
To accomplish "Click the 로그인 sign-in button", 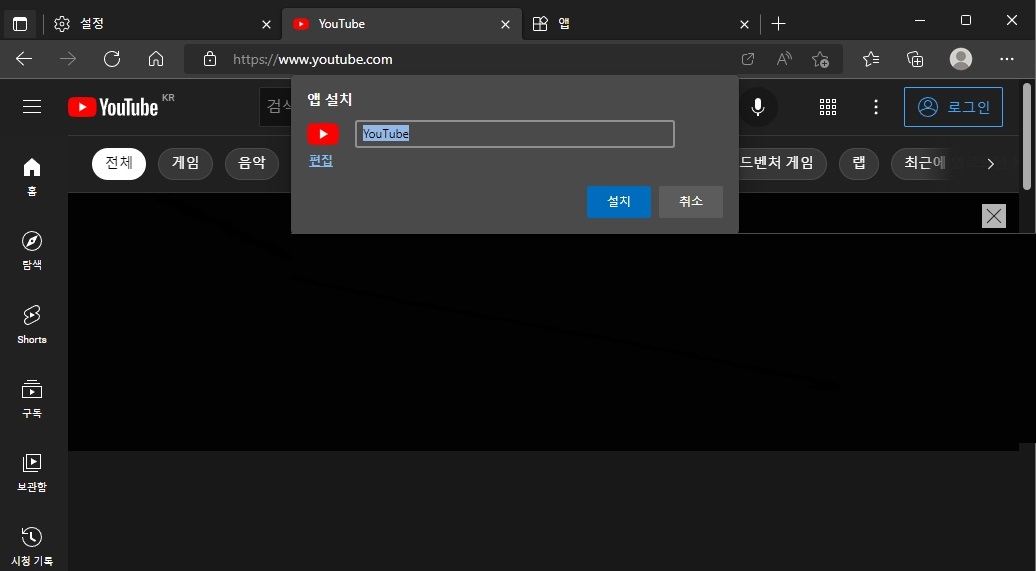I will [x=953, y=107].
